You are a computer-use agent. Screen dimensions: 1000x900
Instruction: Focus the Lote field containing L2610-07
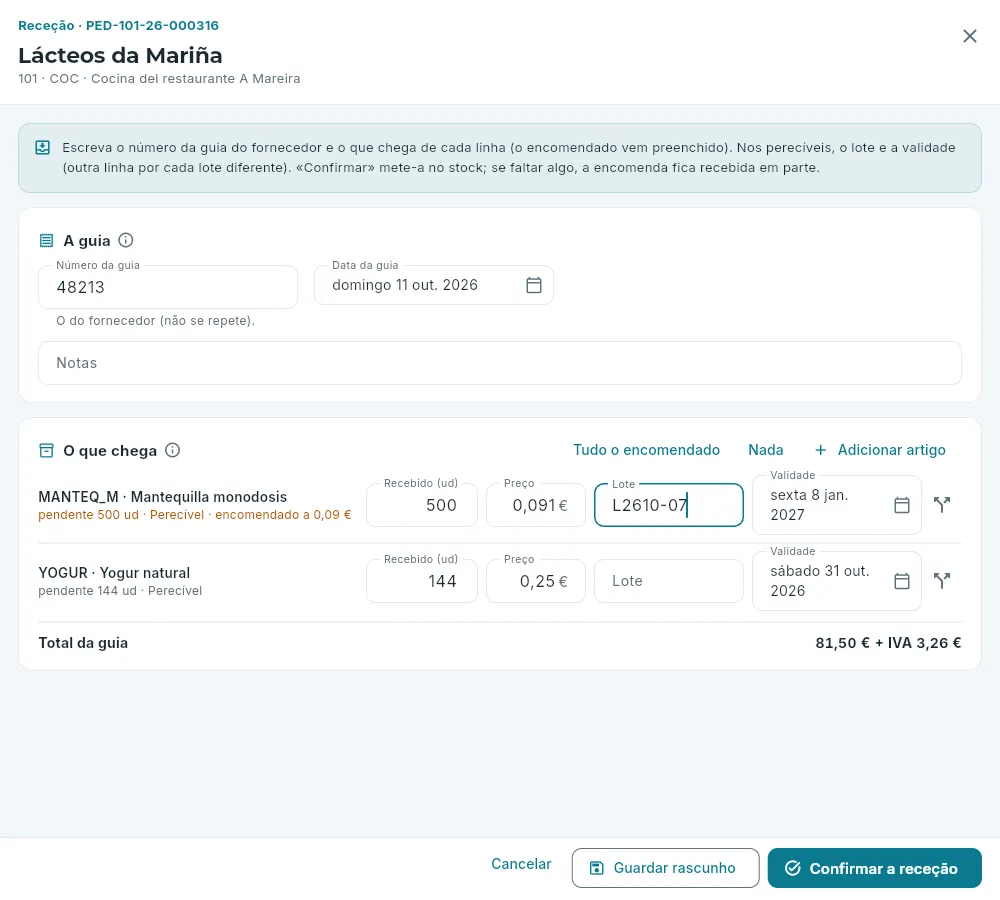coord(668,505)
